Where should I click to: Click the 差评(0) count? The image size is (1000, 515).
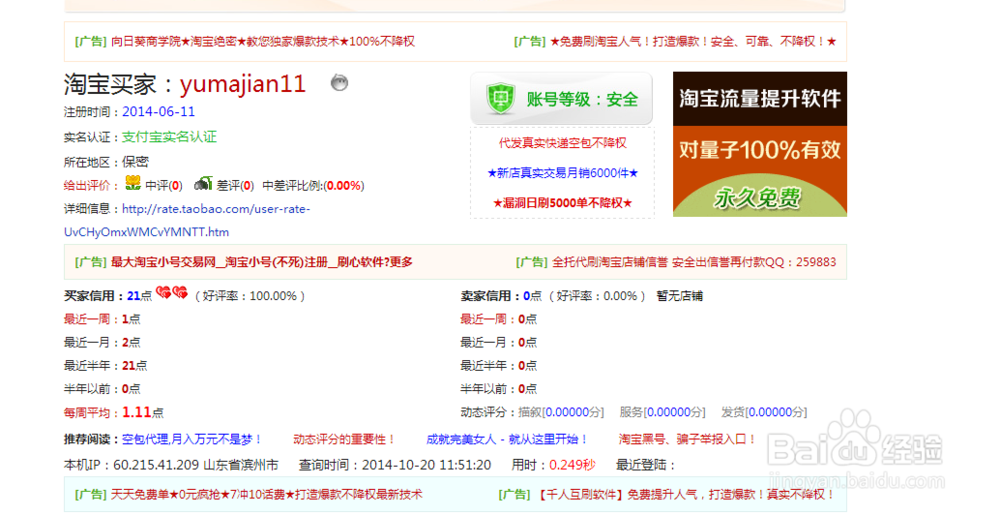point(235,185)
